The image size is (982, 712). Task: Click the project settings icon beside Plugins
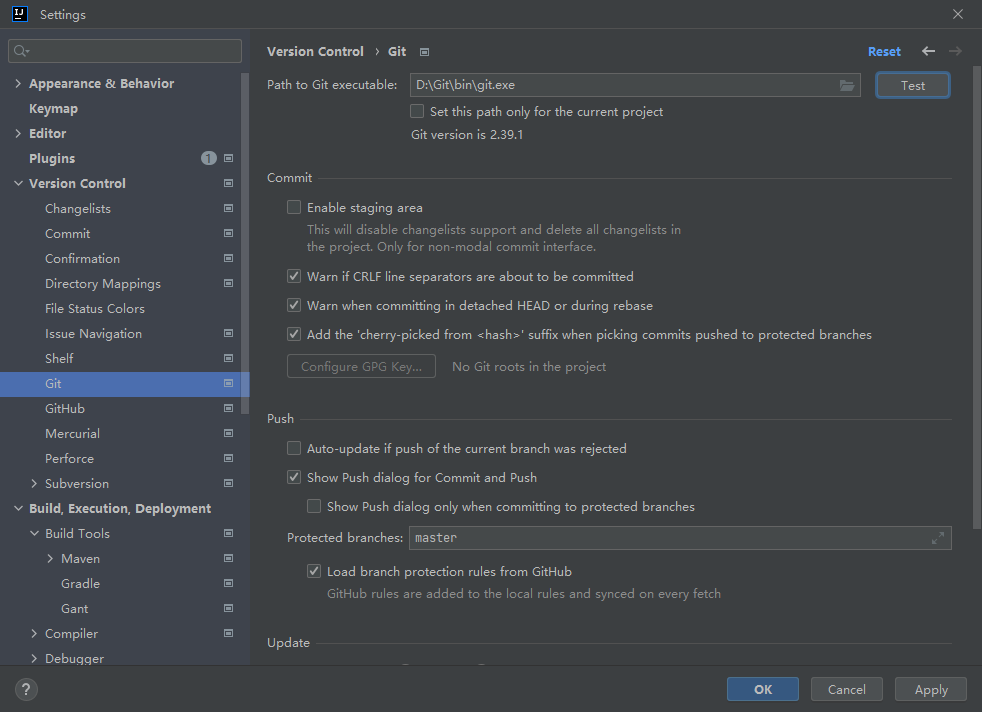[229, 158]
